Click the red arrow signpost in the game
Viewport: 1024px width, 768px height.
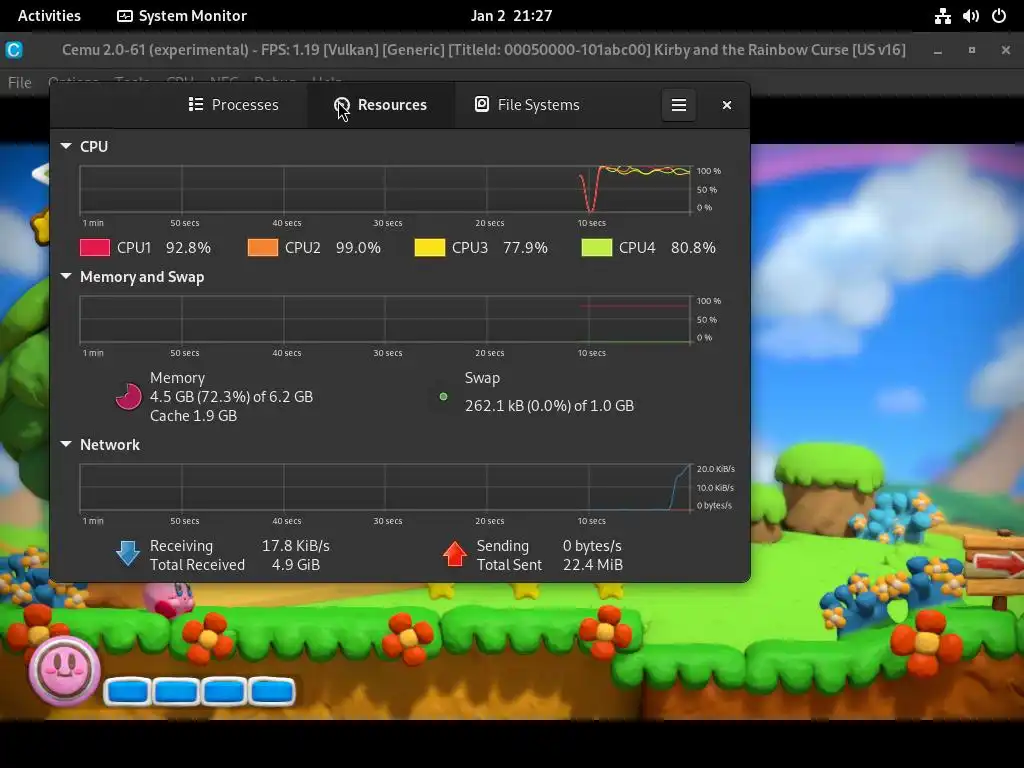pyautogui.click(x=993, y=565)
